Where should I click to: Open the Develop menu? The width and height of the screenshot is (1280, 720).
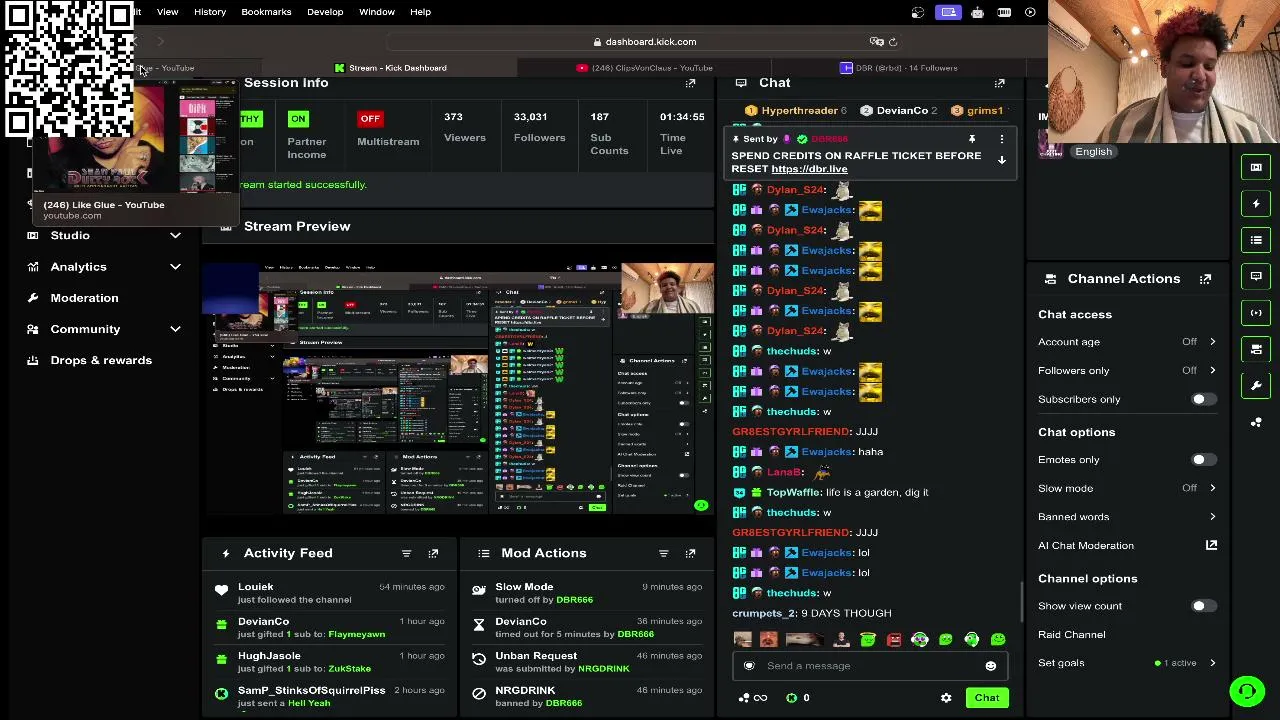(x=325, y=12)
